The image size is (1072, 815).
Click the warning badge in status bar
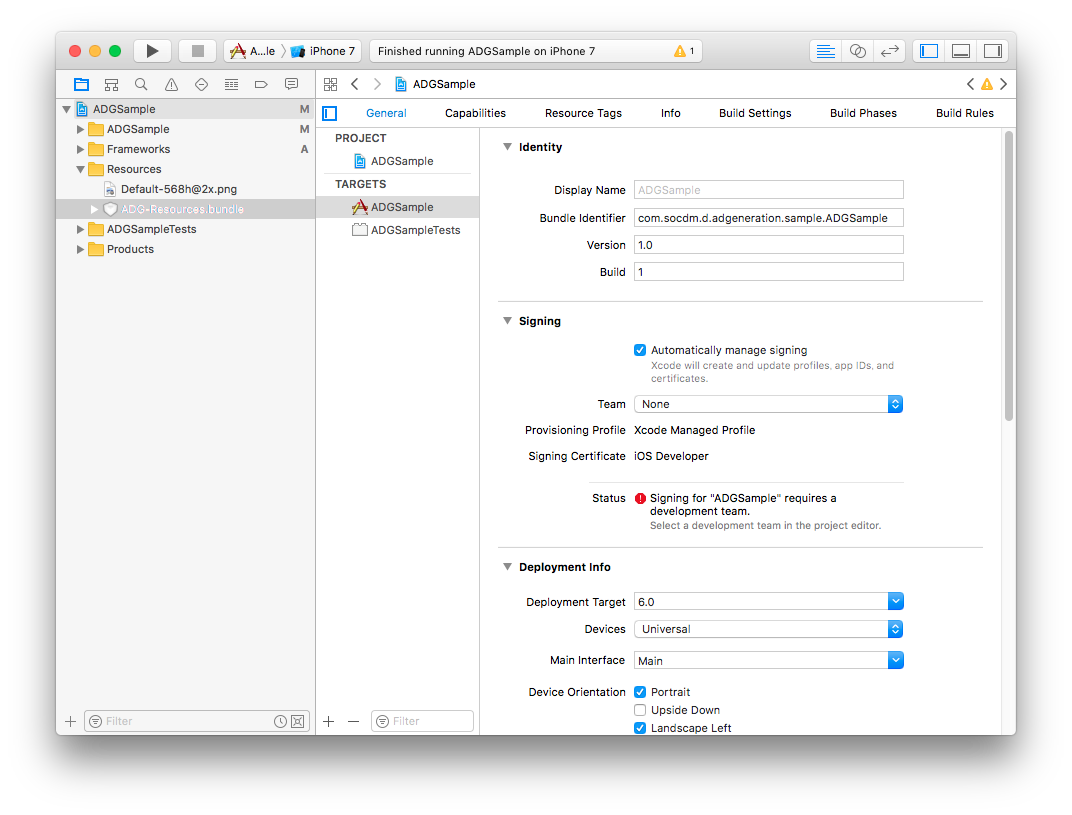(684, 51)
